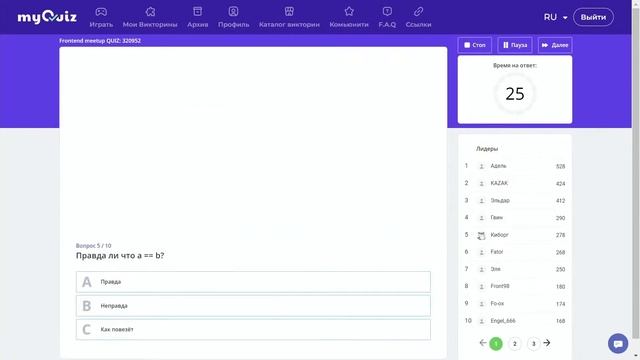This screenshot has width=640, height=360.
Task: Pause the quiz with Пауза
Action: (515, 45)
